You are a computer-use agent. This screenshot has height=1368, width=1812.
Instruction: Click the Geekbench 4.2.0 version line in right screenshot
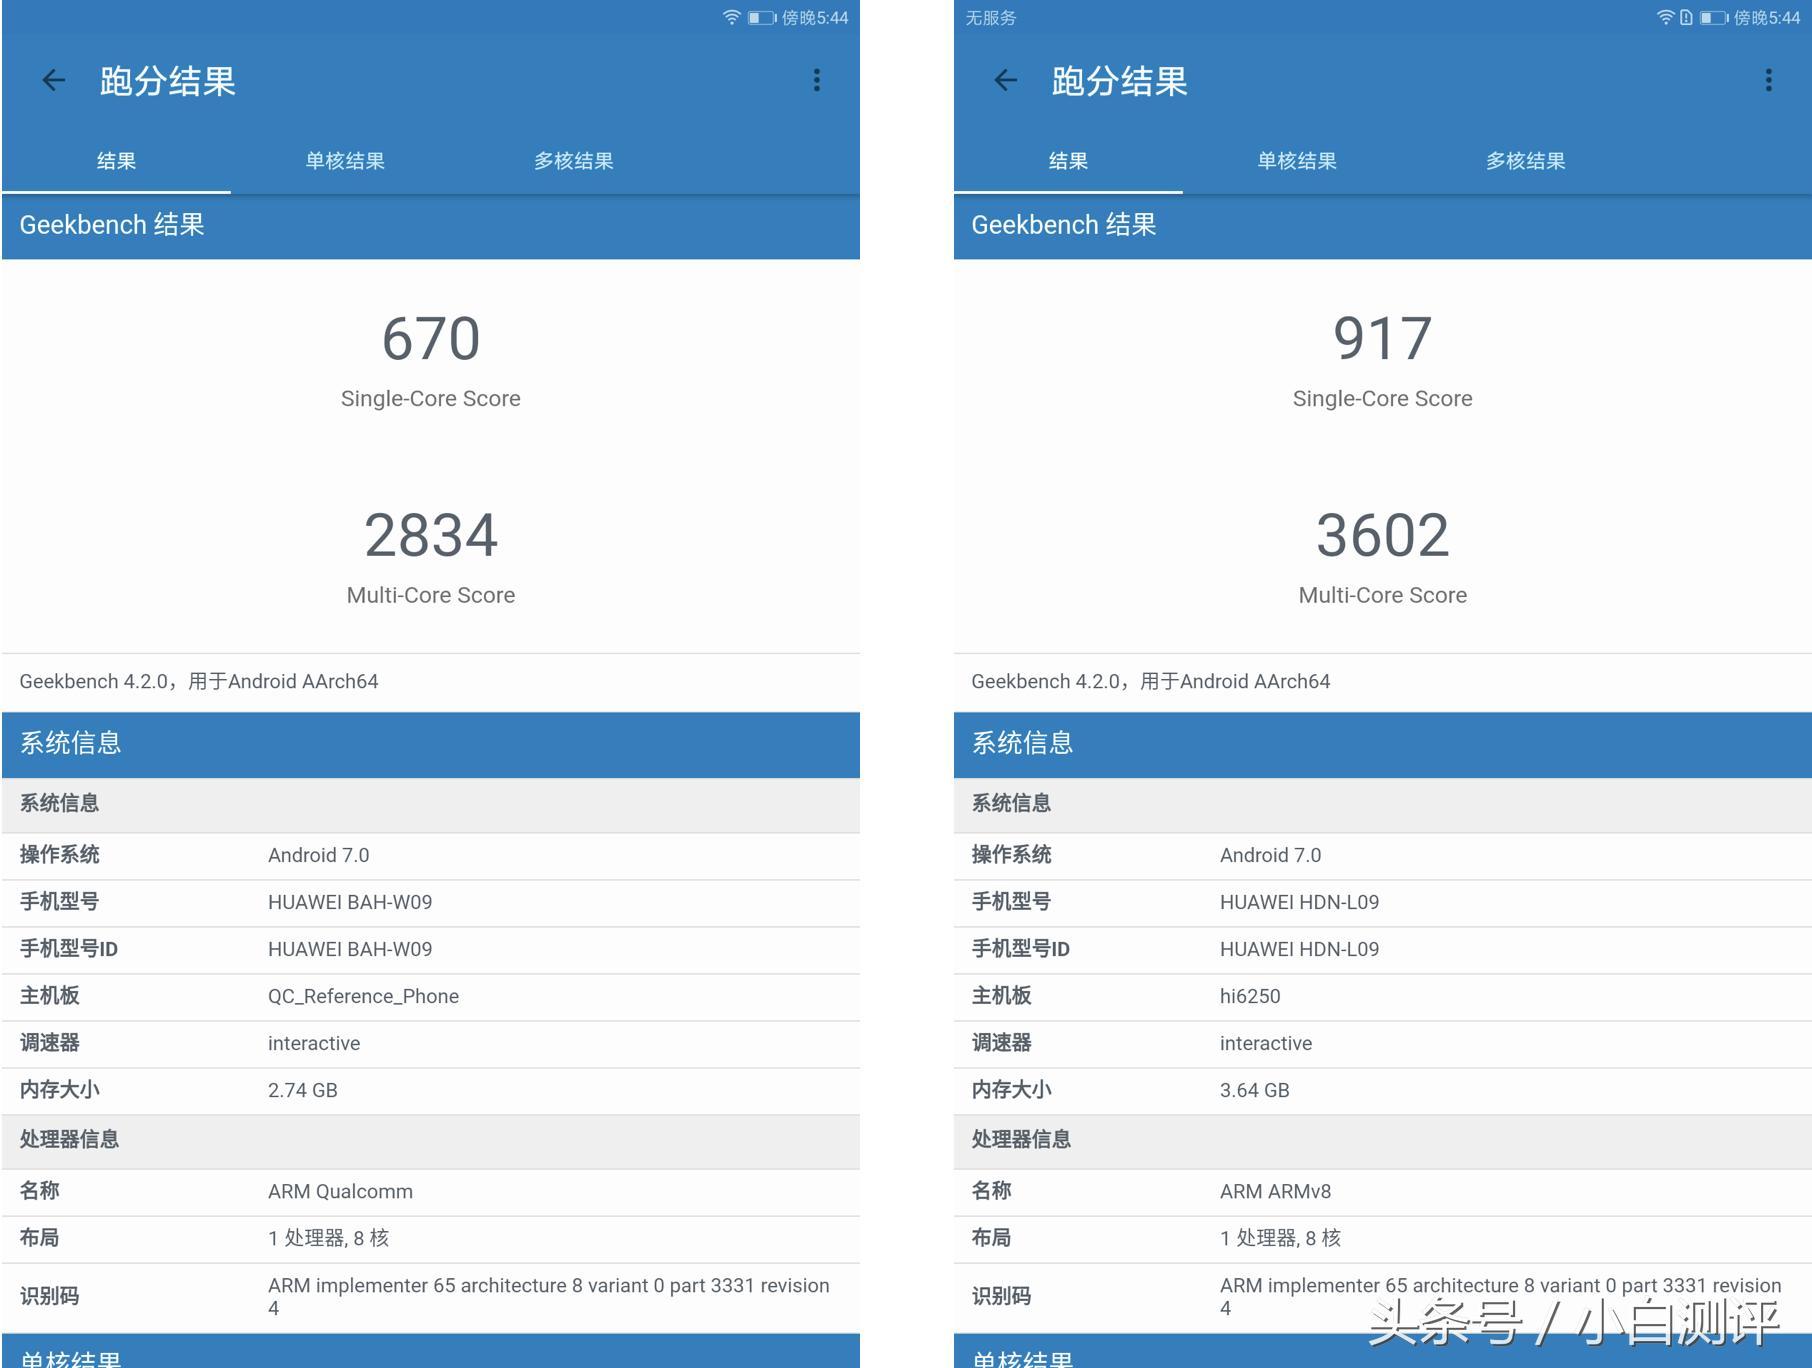point(1151,681)
